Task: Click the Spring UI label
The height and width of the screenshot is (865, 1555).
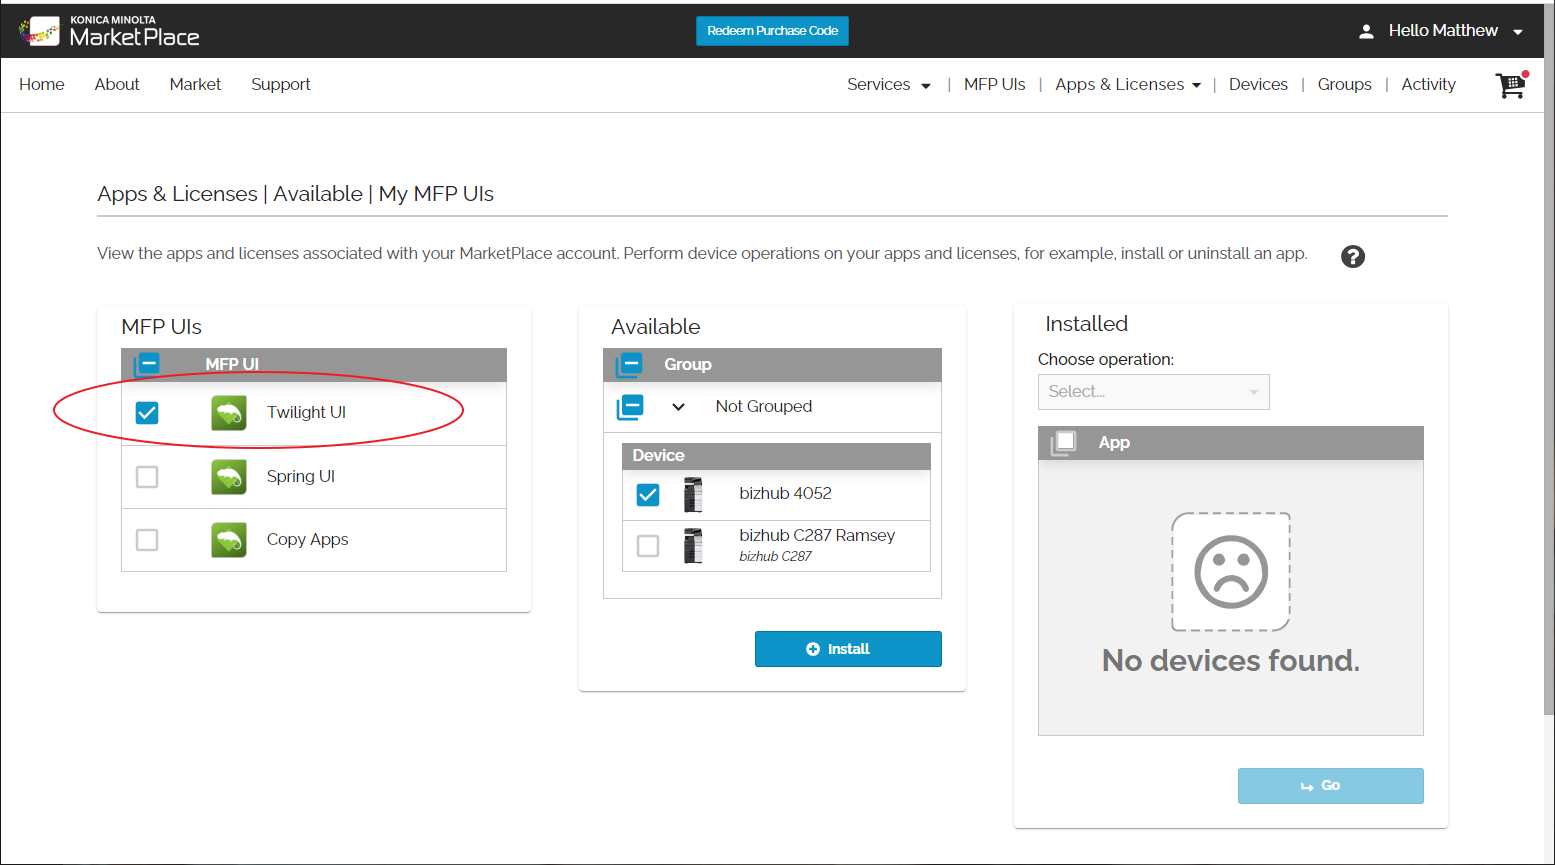Action: (301, 477)
